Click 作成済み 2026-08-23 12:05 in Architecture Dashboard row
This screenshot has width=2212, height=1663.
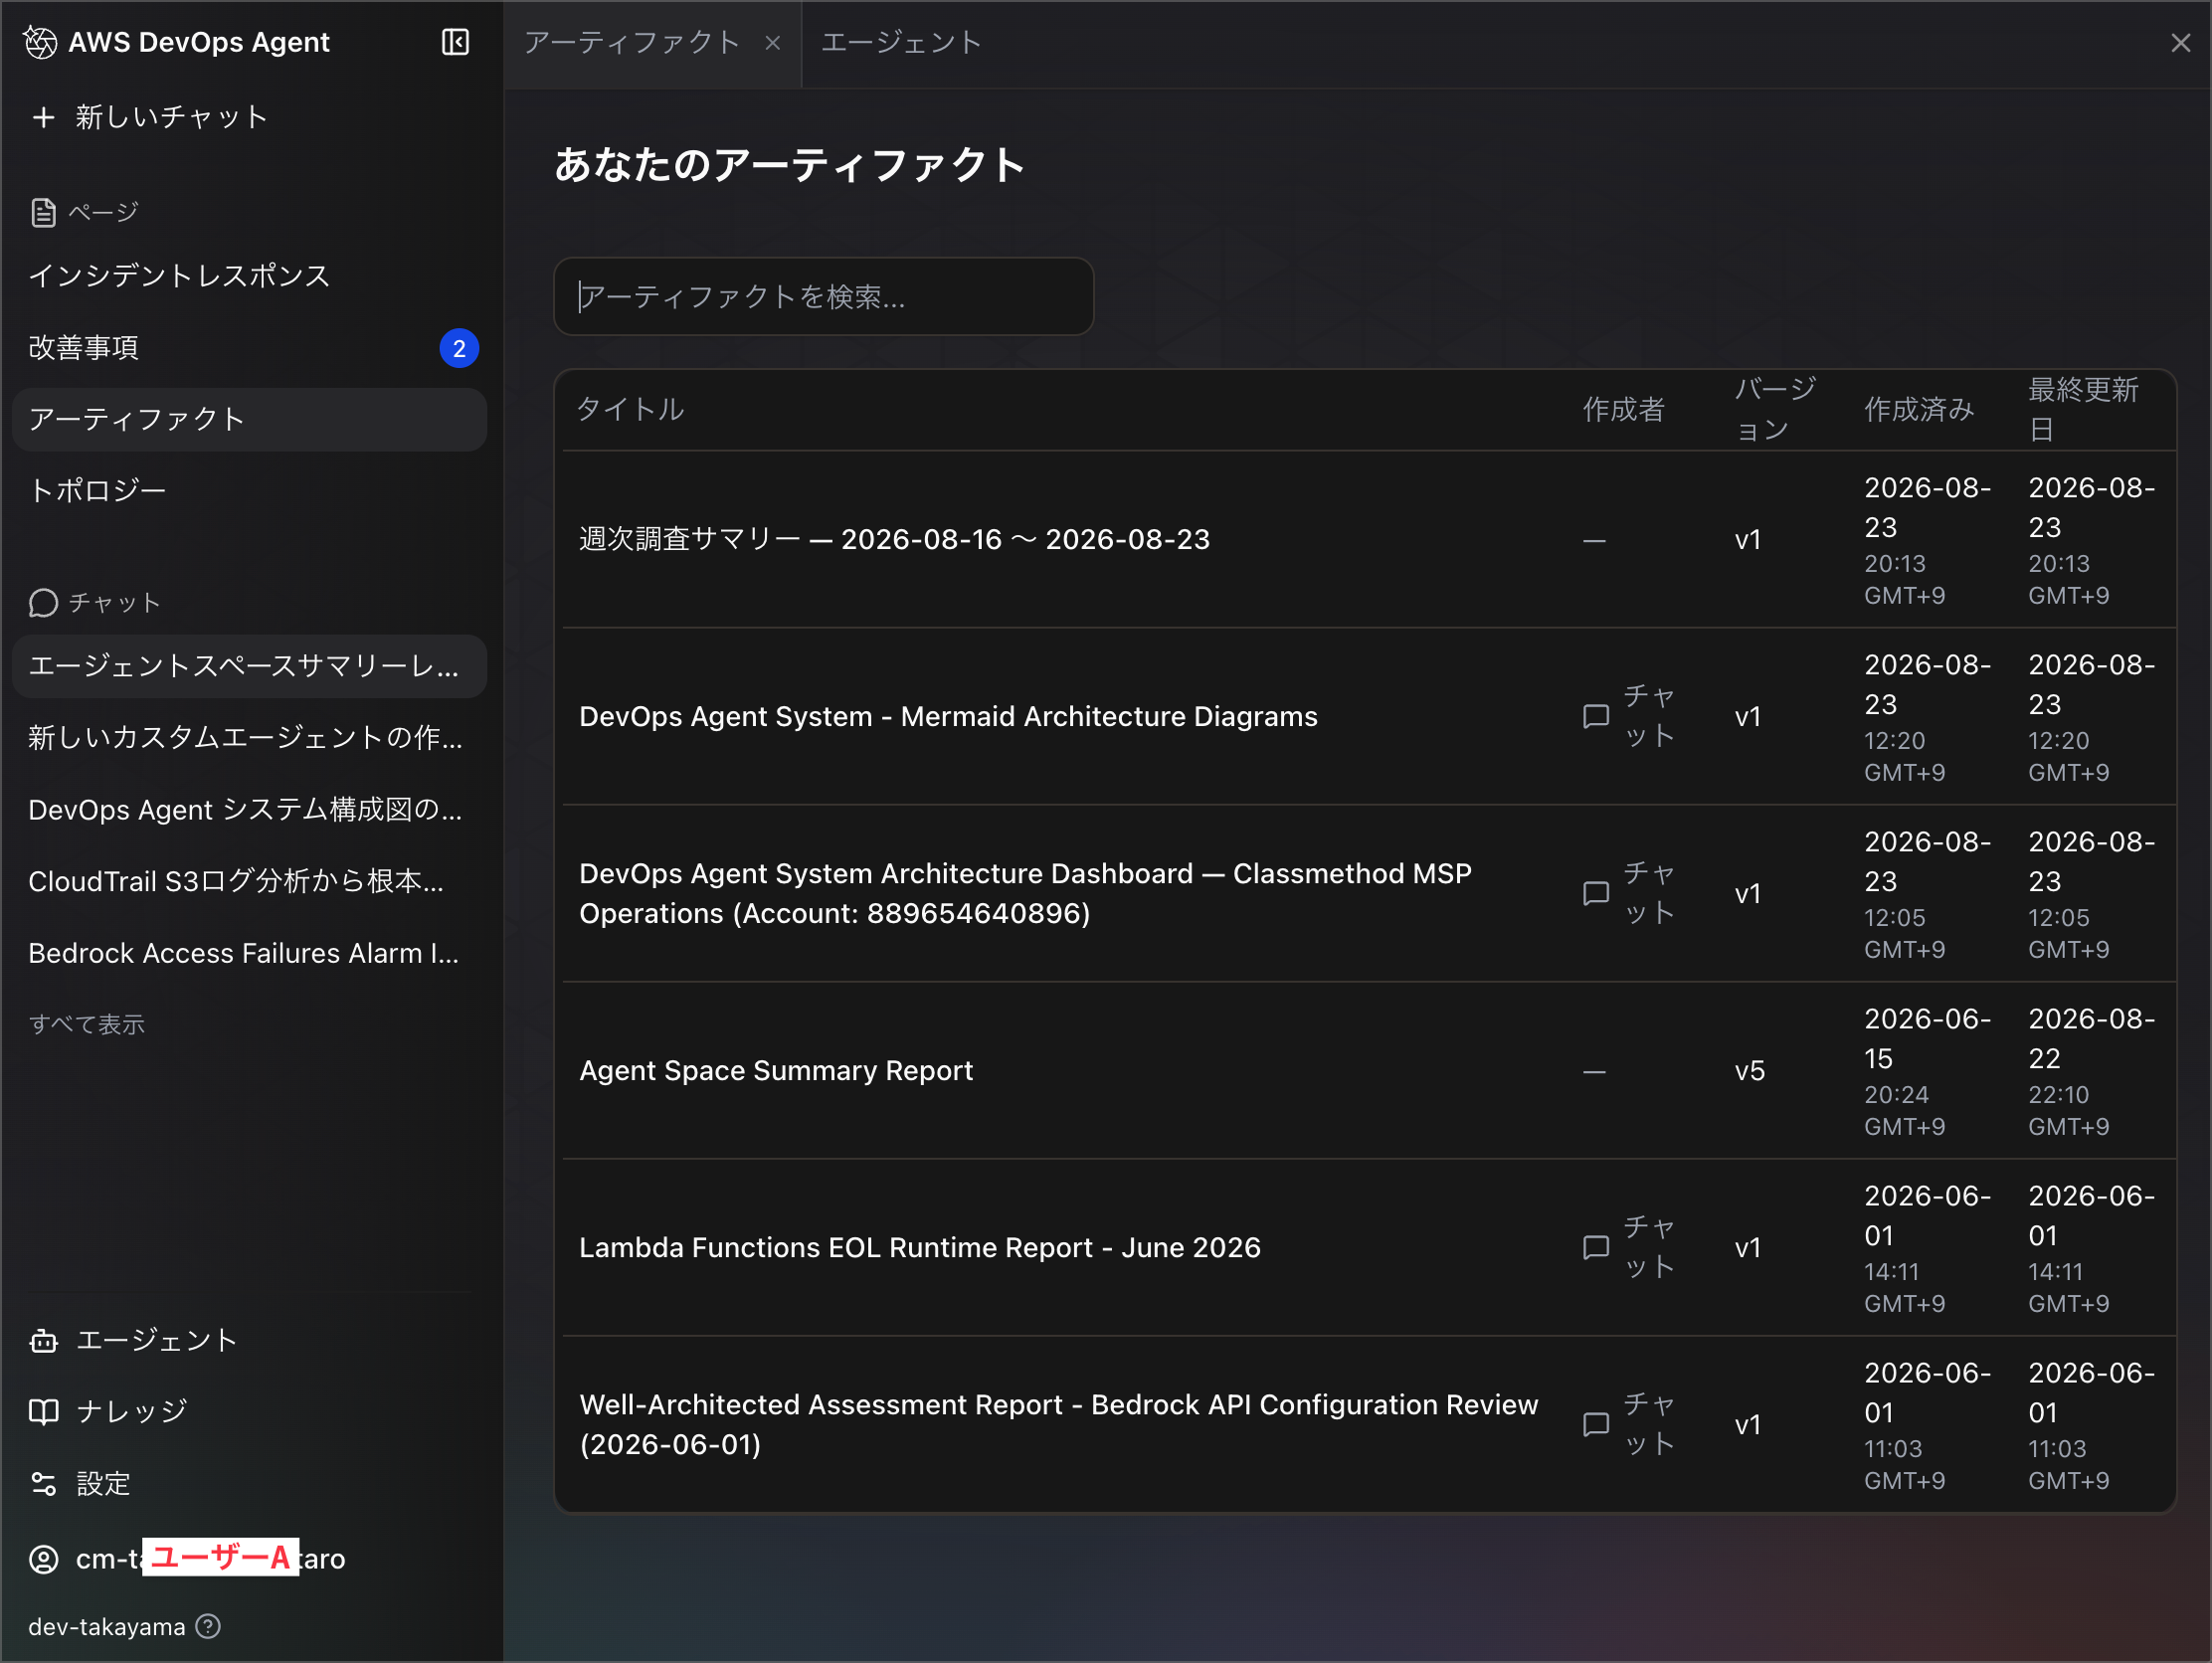coord(1927,894)
